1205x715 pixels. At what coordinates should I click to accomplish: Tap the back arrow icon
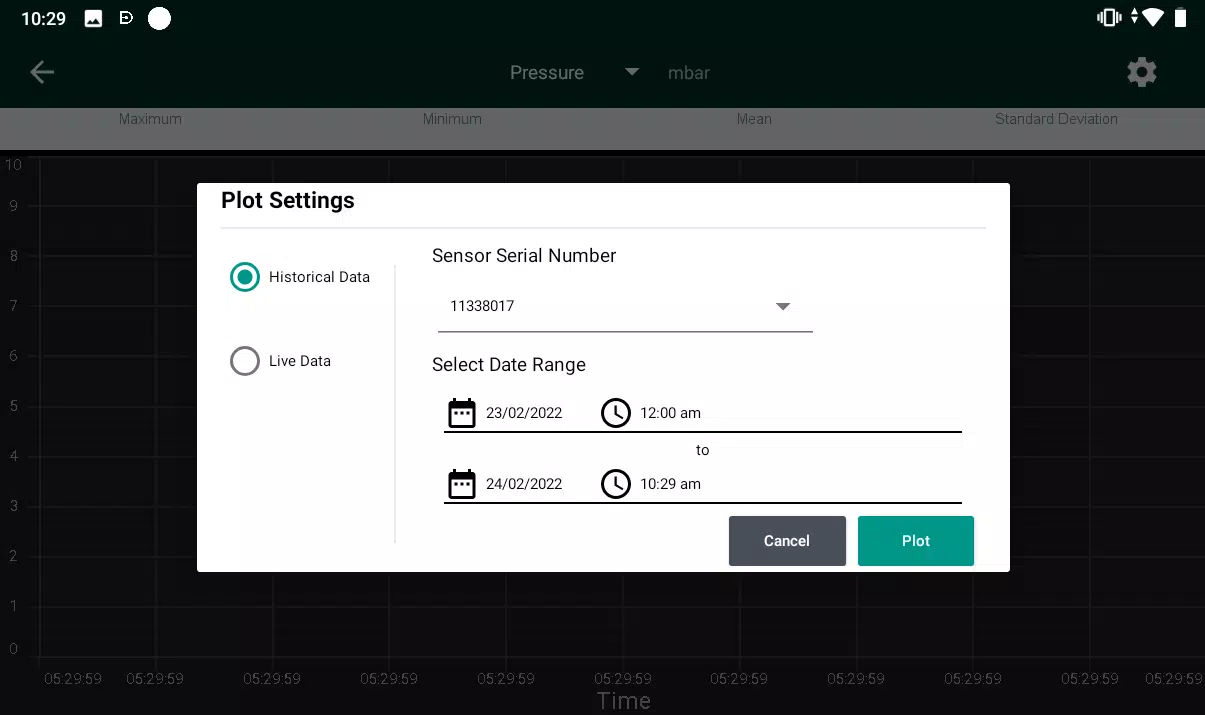click(42, 72)
